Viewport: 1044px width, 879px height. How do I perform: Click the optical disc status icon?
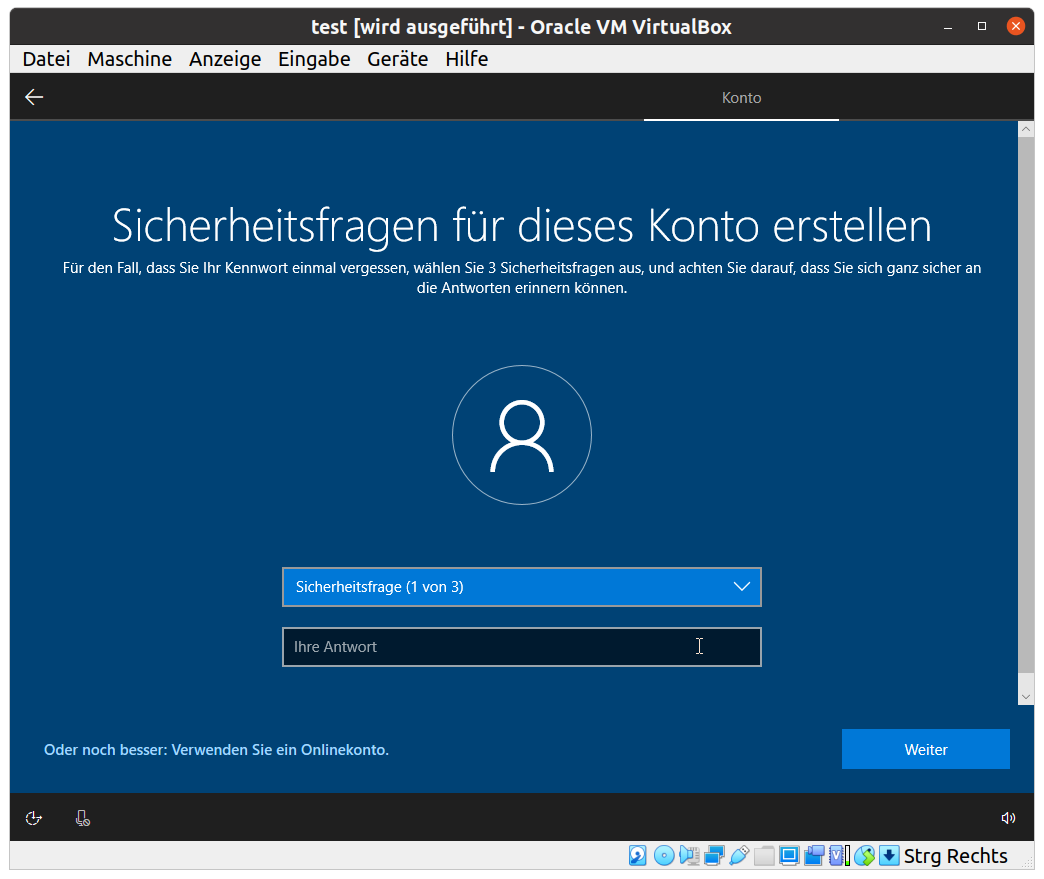point(664,856)
